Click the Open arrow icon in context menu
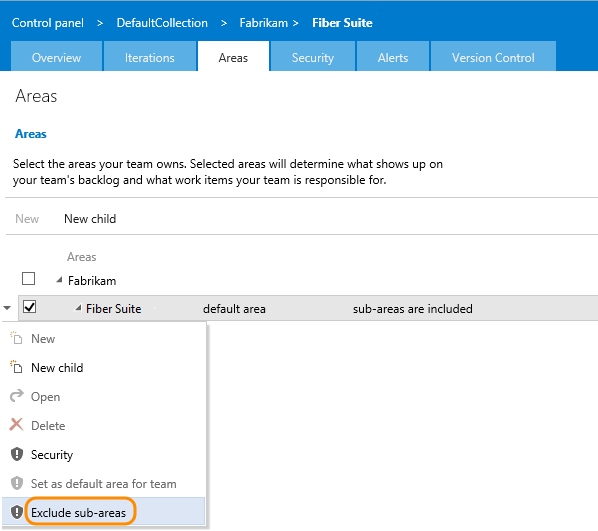 [x=16, y=396]
